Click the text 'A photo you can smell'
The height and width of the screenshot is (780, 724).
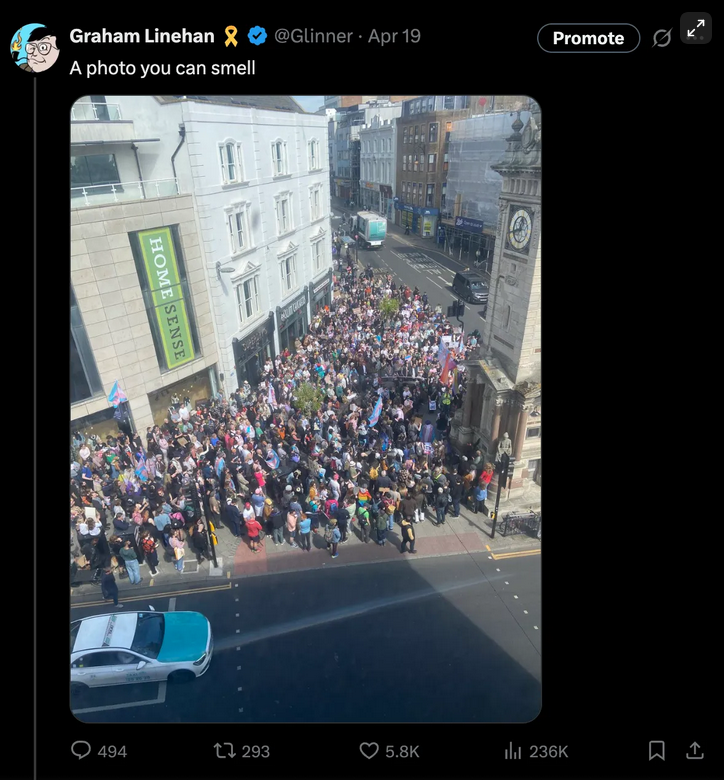[x=162, y=68]
